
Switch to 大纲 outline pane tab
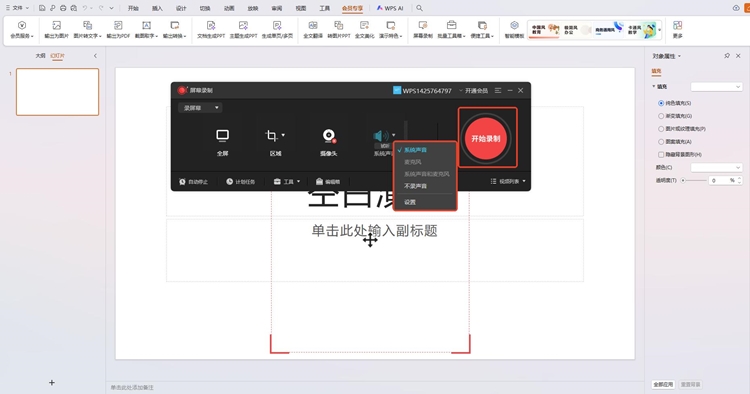point(40,56)
